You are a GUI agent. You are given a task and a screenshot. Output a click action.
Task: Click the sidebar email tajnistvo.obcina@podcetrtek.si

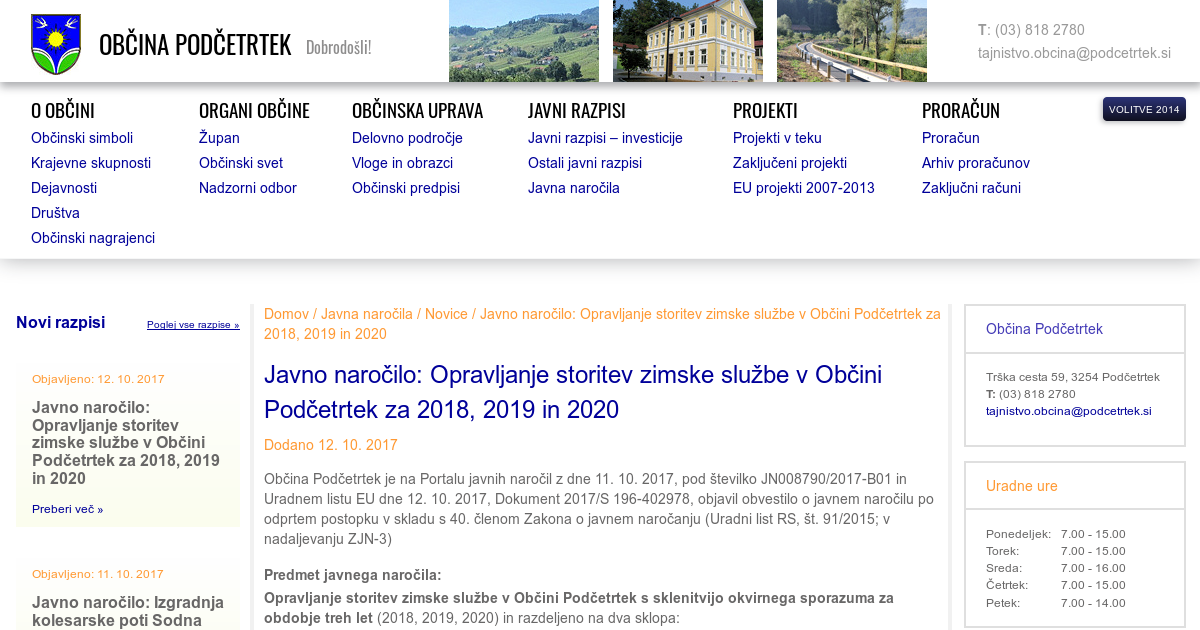[x=1068, y=411]
